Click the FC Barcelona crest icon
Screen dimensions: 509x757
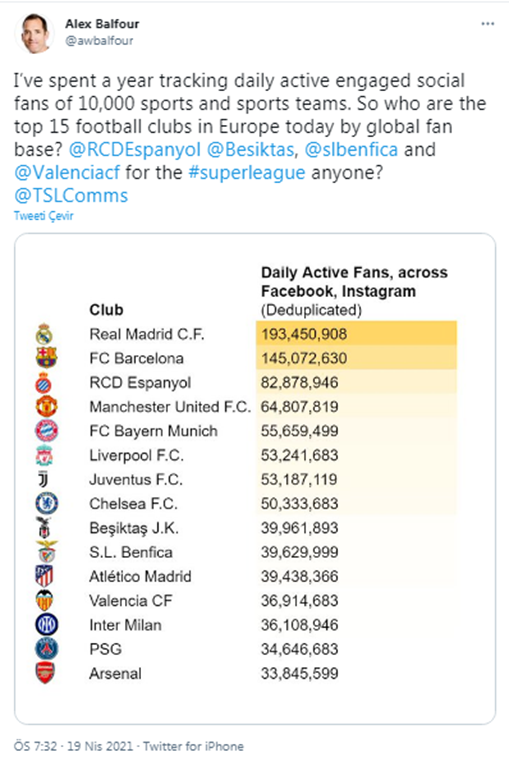[x=46, y=358]
